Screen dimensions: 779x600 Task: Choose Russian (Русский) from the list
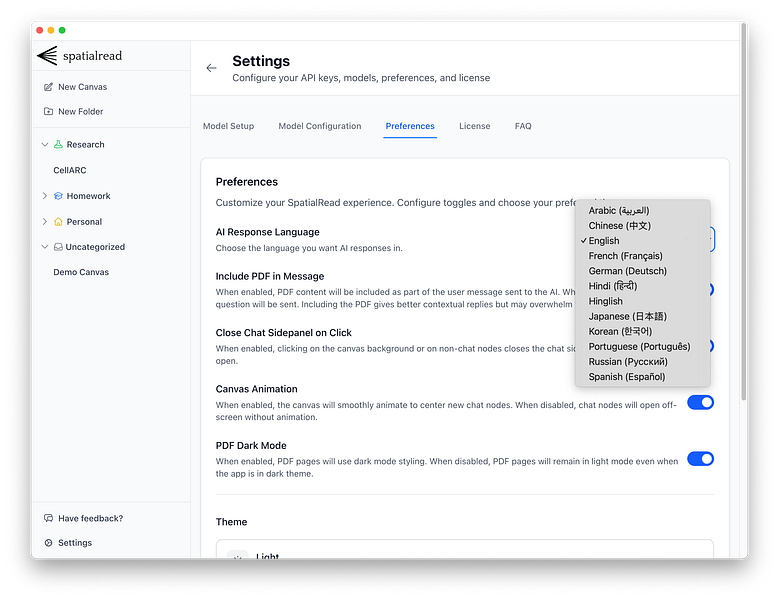pos(642,362)
